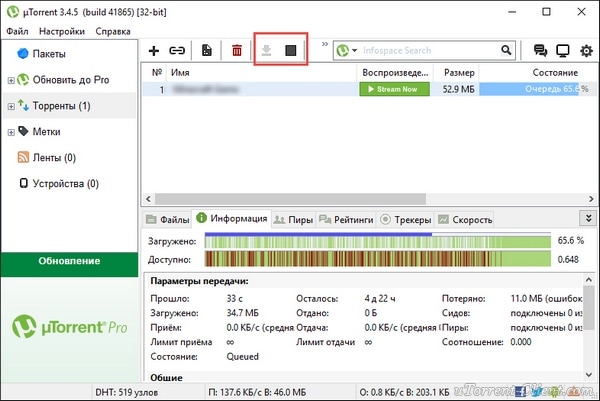Switch to the Скорость tab
The height and width of the screenshot is (401, 600).
465,220
